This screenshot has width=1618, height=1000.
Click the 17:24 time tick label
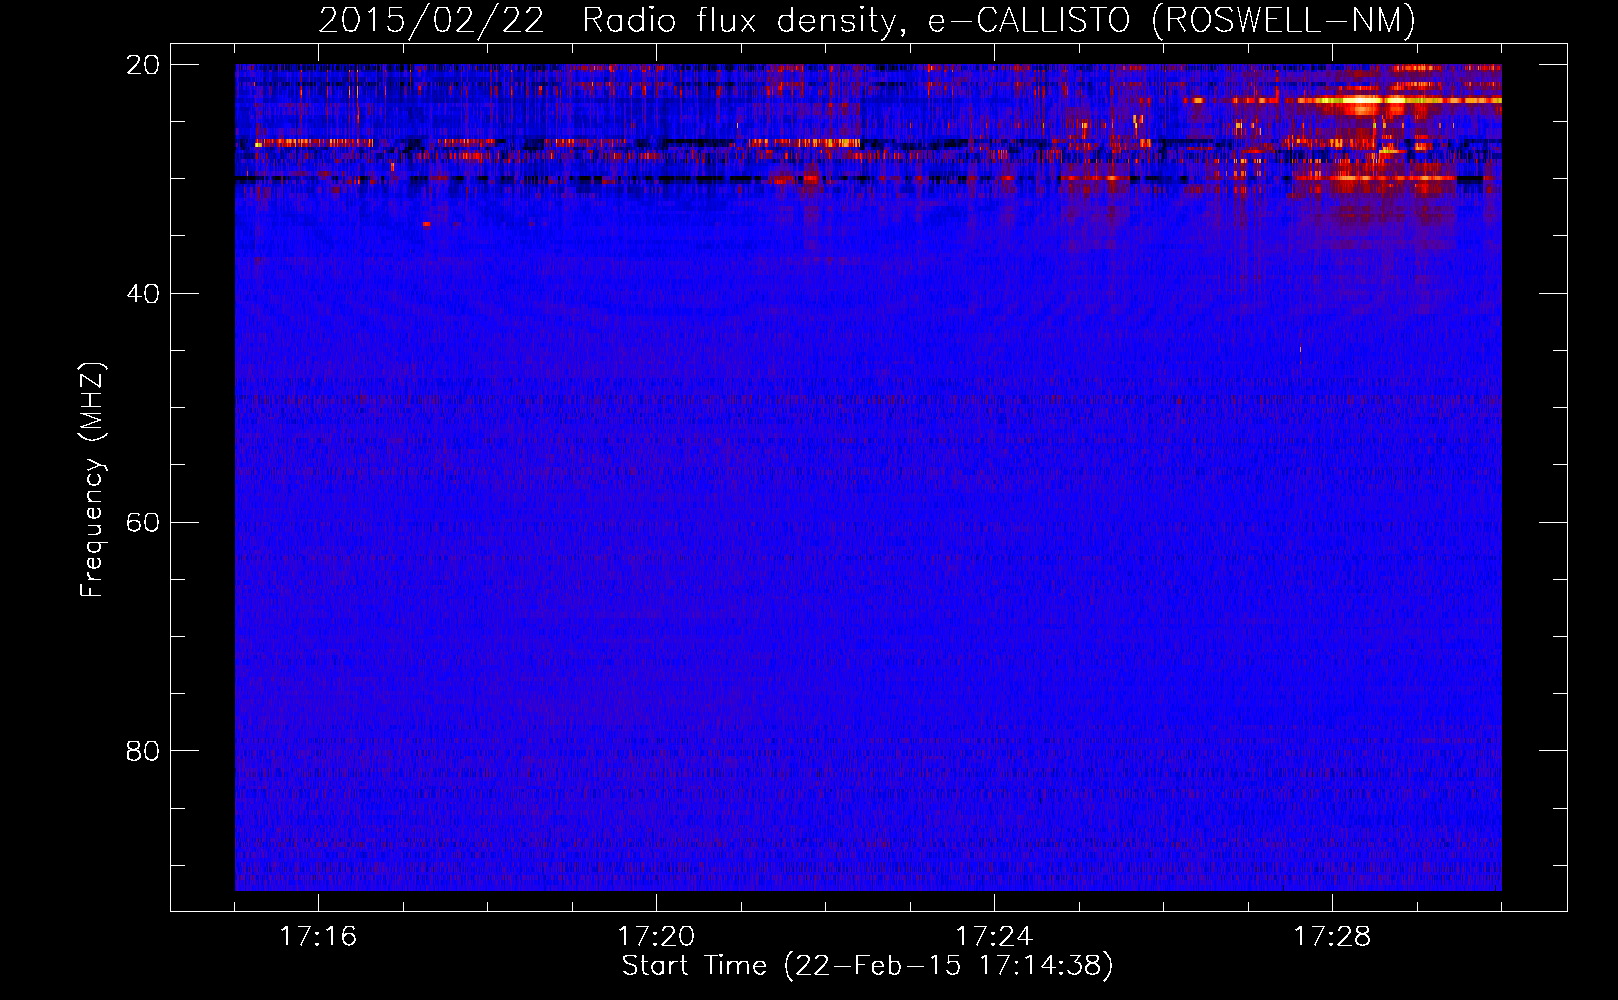[994, 936]
